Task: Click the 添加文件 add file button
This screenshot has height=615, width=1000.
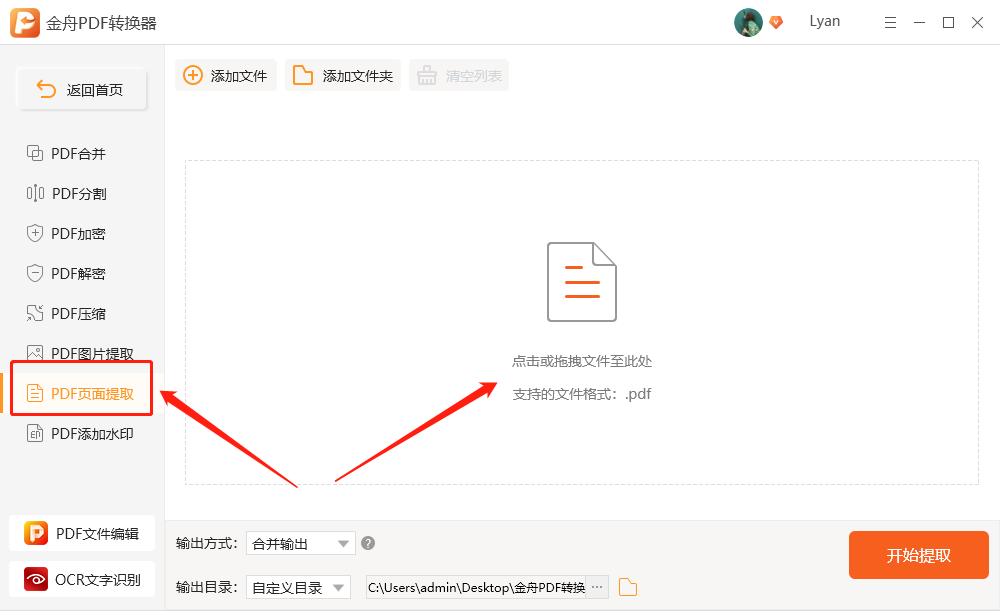Action: pos(225,74)
